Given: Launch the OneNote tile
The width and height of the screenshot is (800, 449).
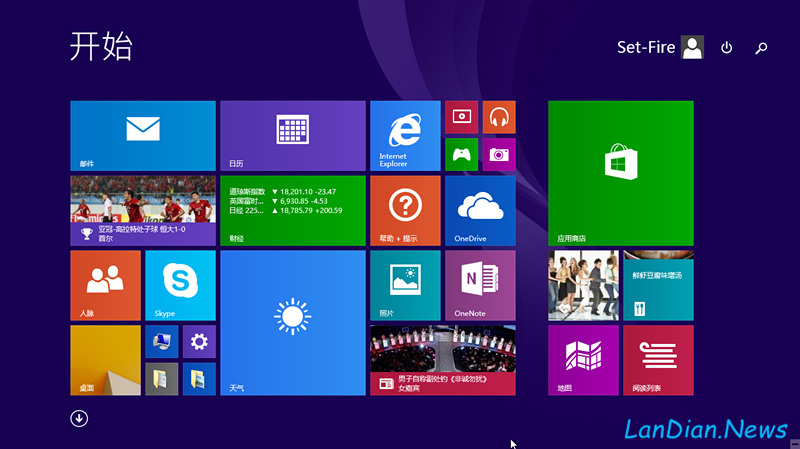Looking at the screenshot, I should 480,285.
